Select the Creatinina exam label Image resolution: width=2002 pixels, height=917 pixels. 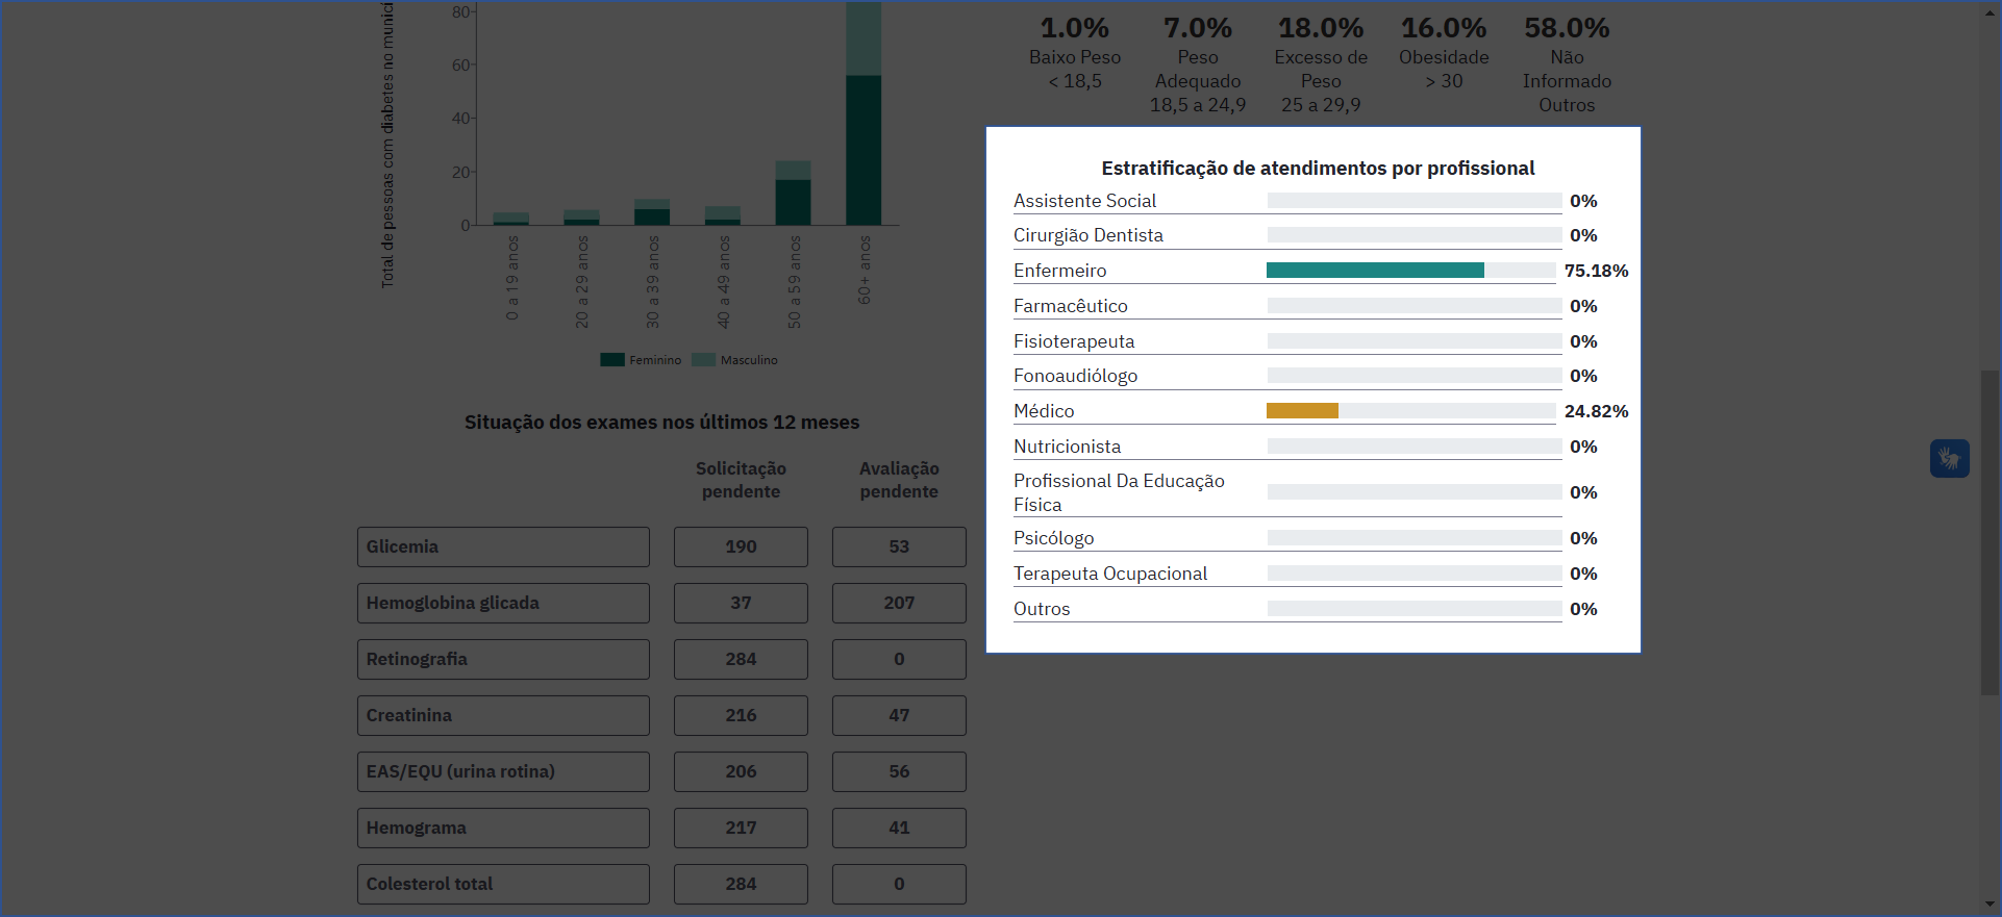pos(503,715)
